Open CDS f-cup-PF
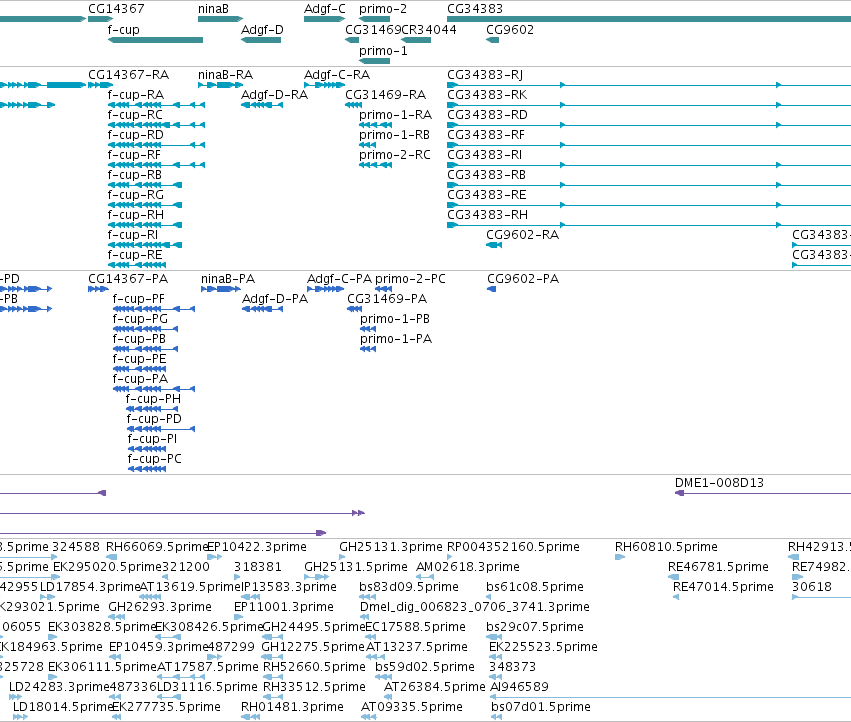The image size is (851, 722). [138, 300]
